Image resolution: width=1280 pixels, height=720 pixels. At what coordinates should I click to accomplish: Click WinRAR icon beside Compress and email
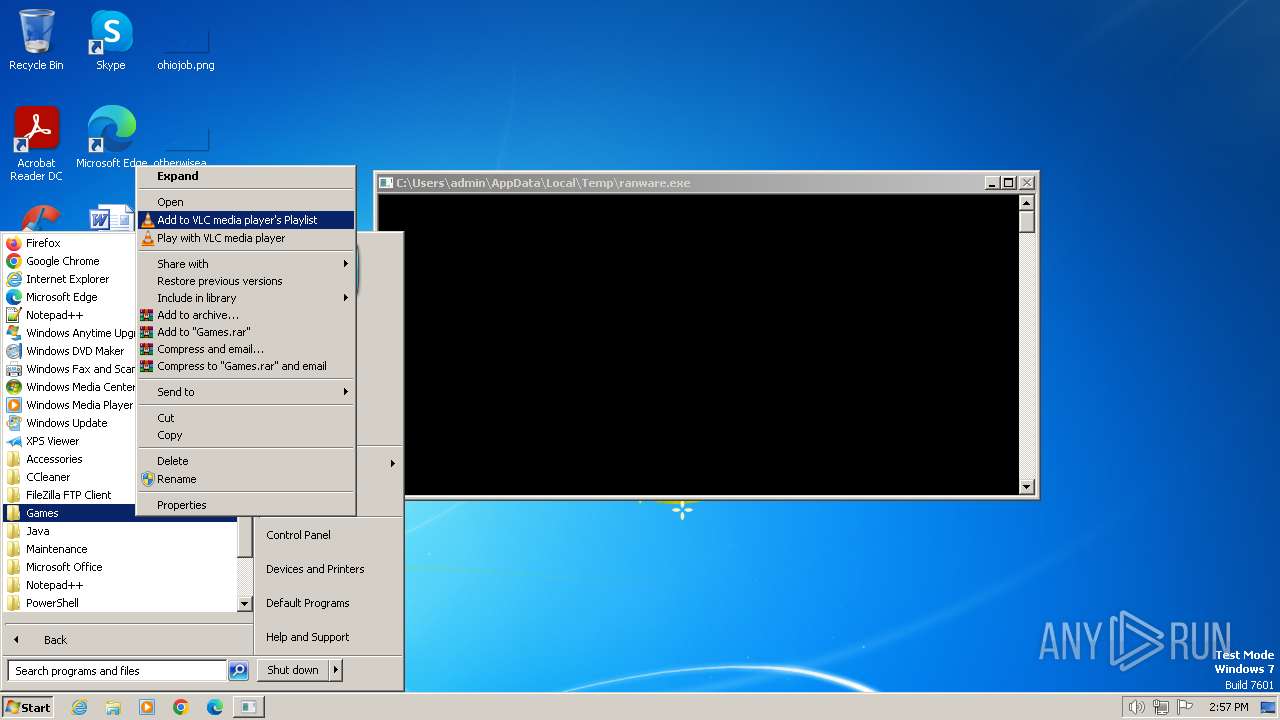coord(147,349)
